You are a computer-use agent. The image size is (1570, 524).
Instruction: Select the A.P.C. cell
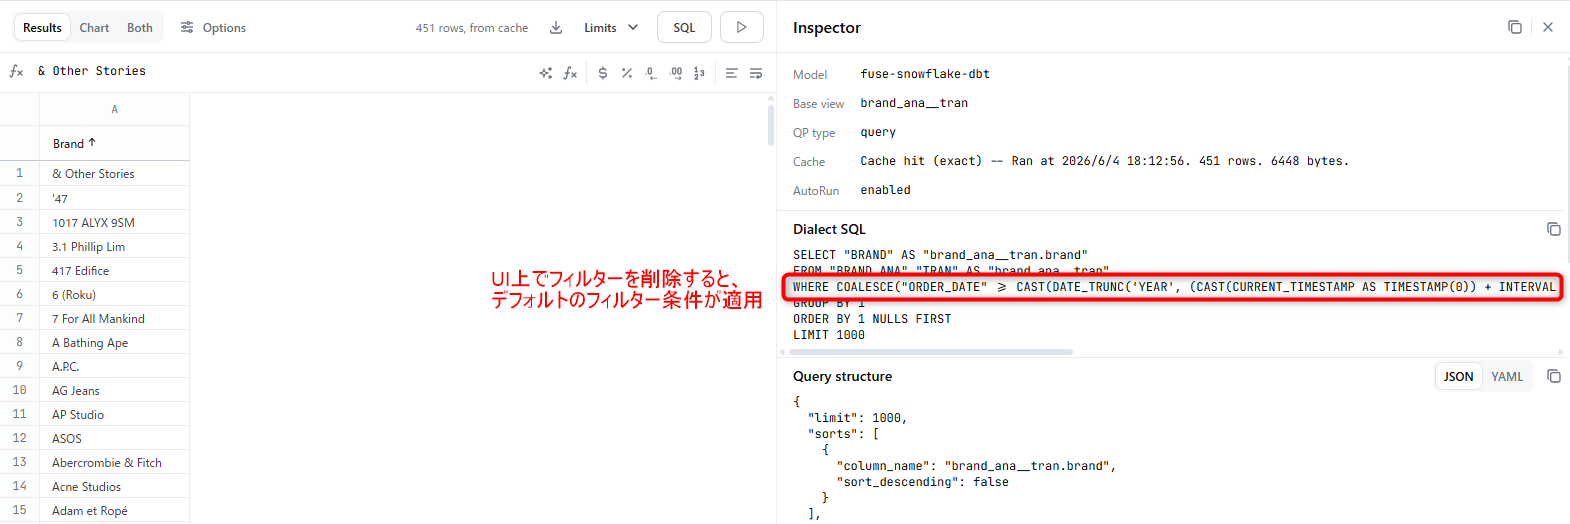tap(114, 366)
